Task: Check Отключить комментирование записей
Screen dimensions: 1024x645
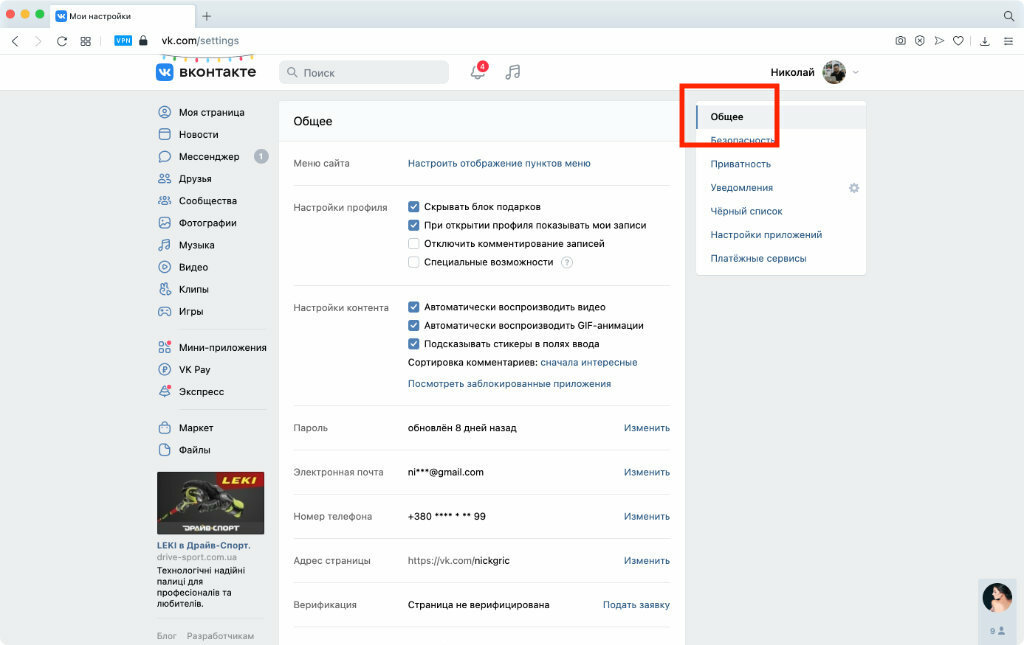Action: pos(413,244)
